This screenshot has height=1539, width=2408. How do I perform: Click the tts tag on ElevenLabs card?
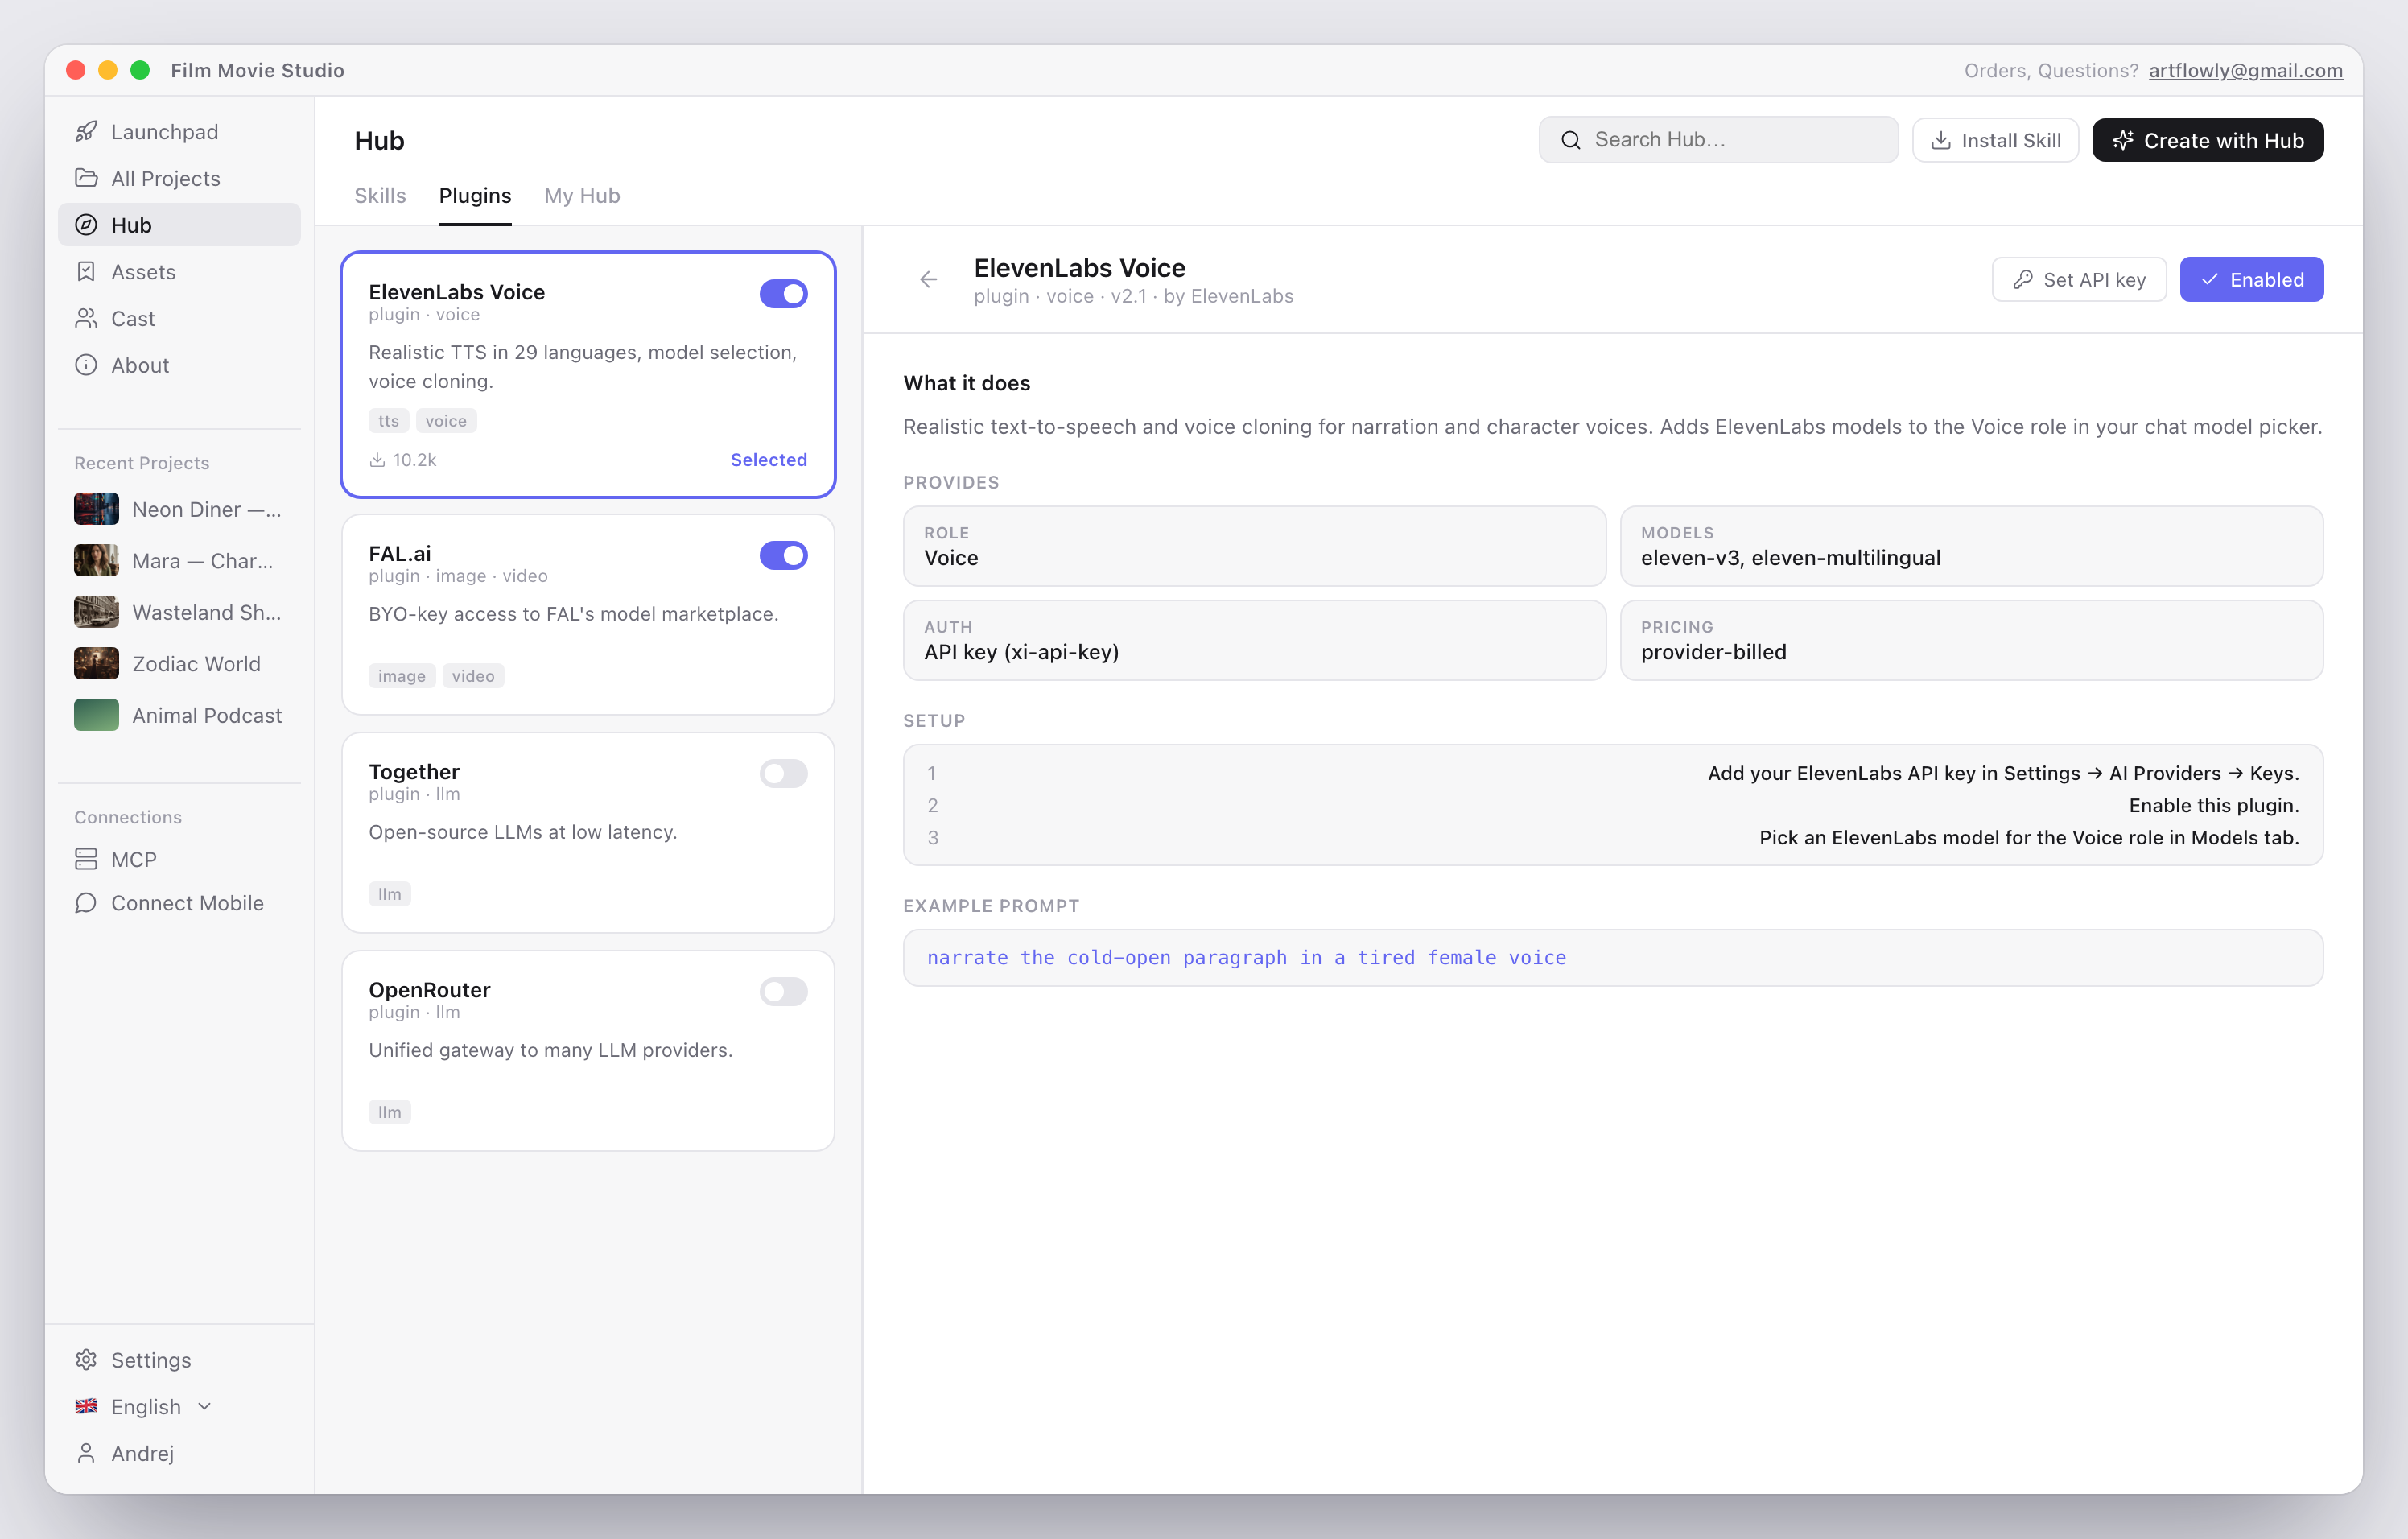389,421
